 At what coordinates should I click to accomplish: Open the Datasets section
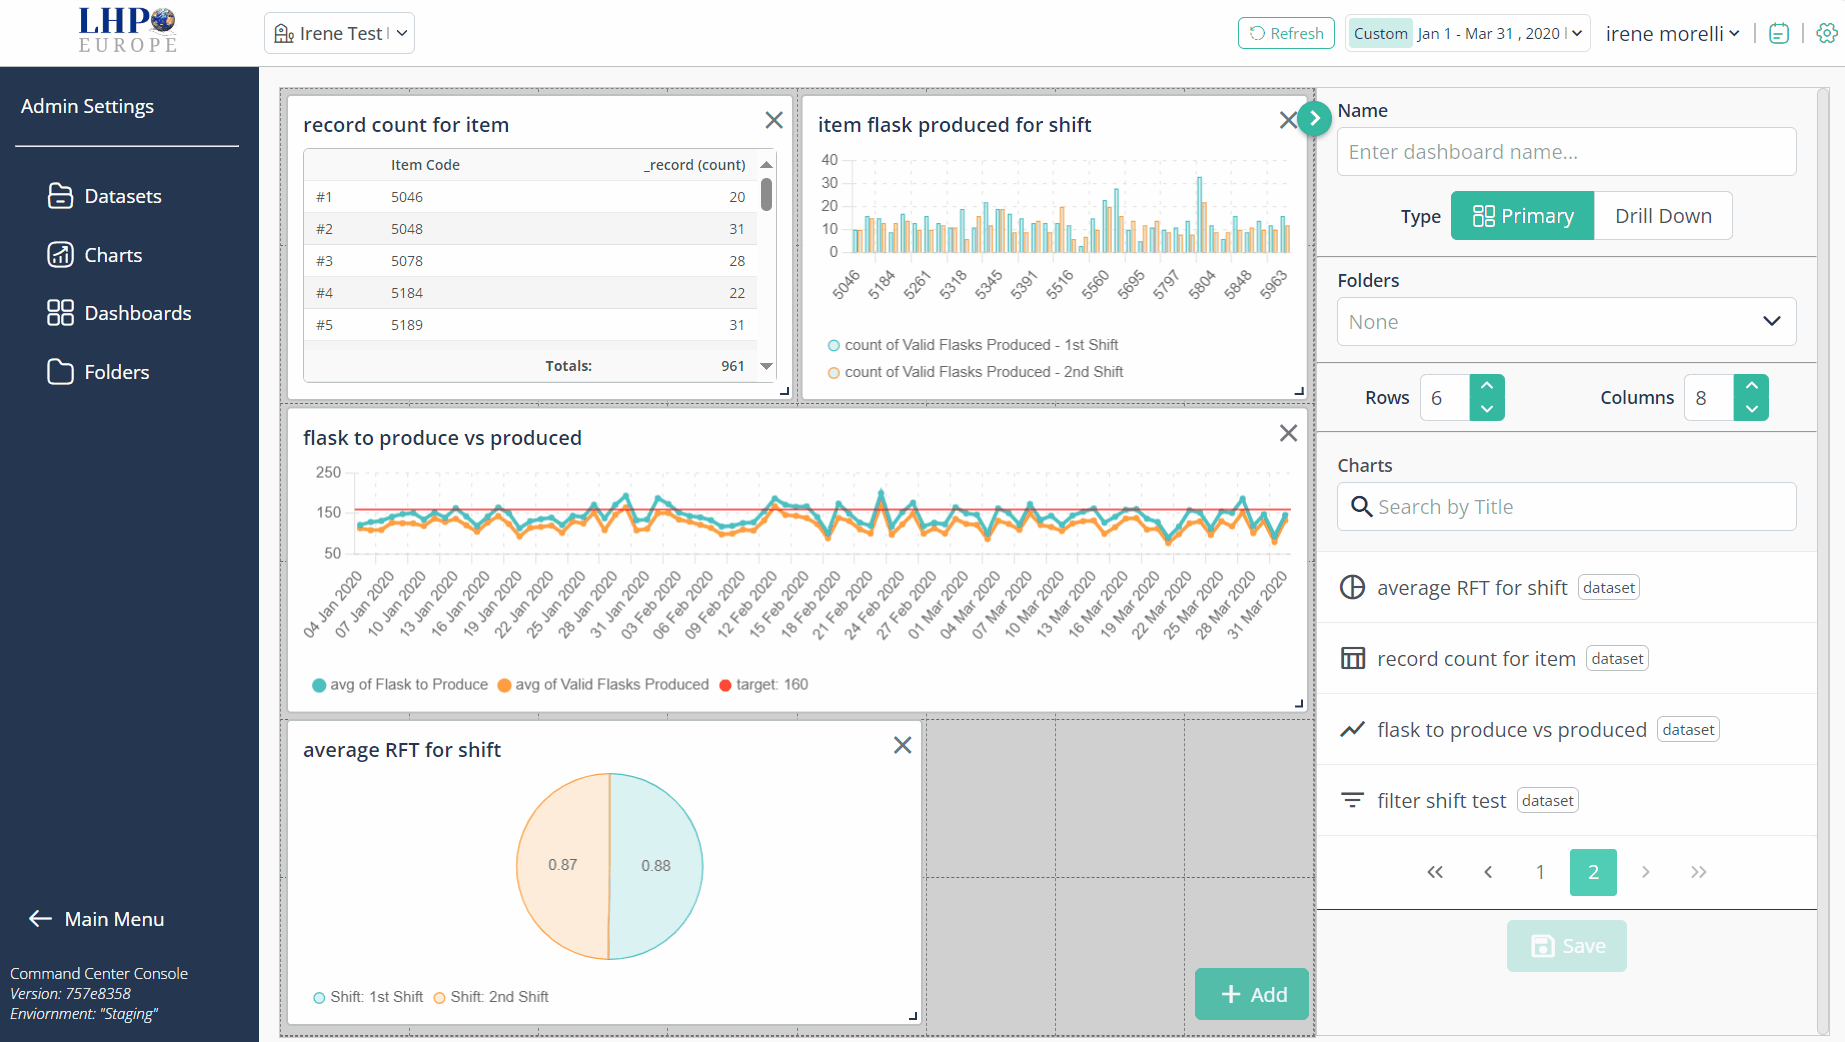pyautogui.click(x=104, y=196)
